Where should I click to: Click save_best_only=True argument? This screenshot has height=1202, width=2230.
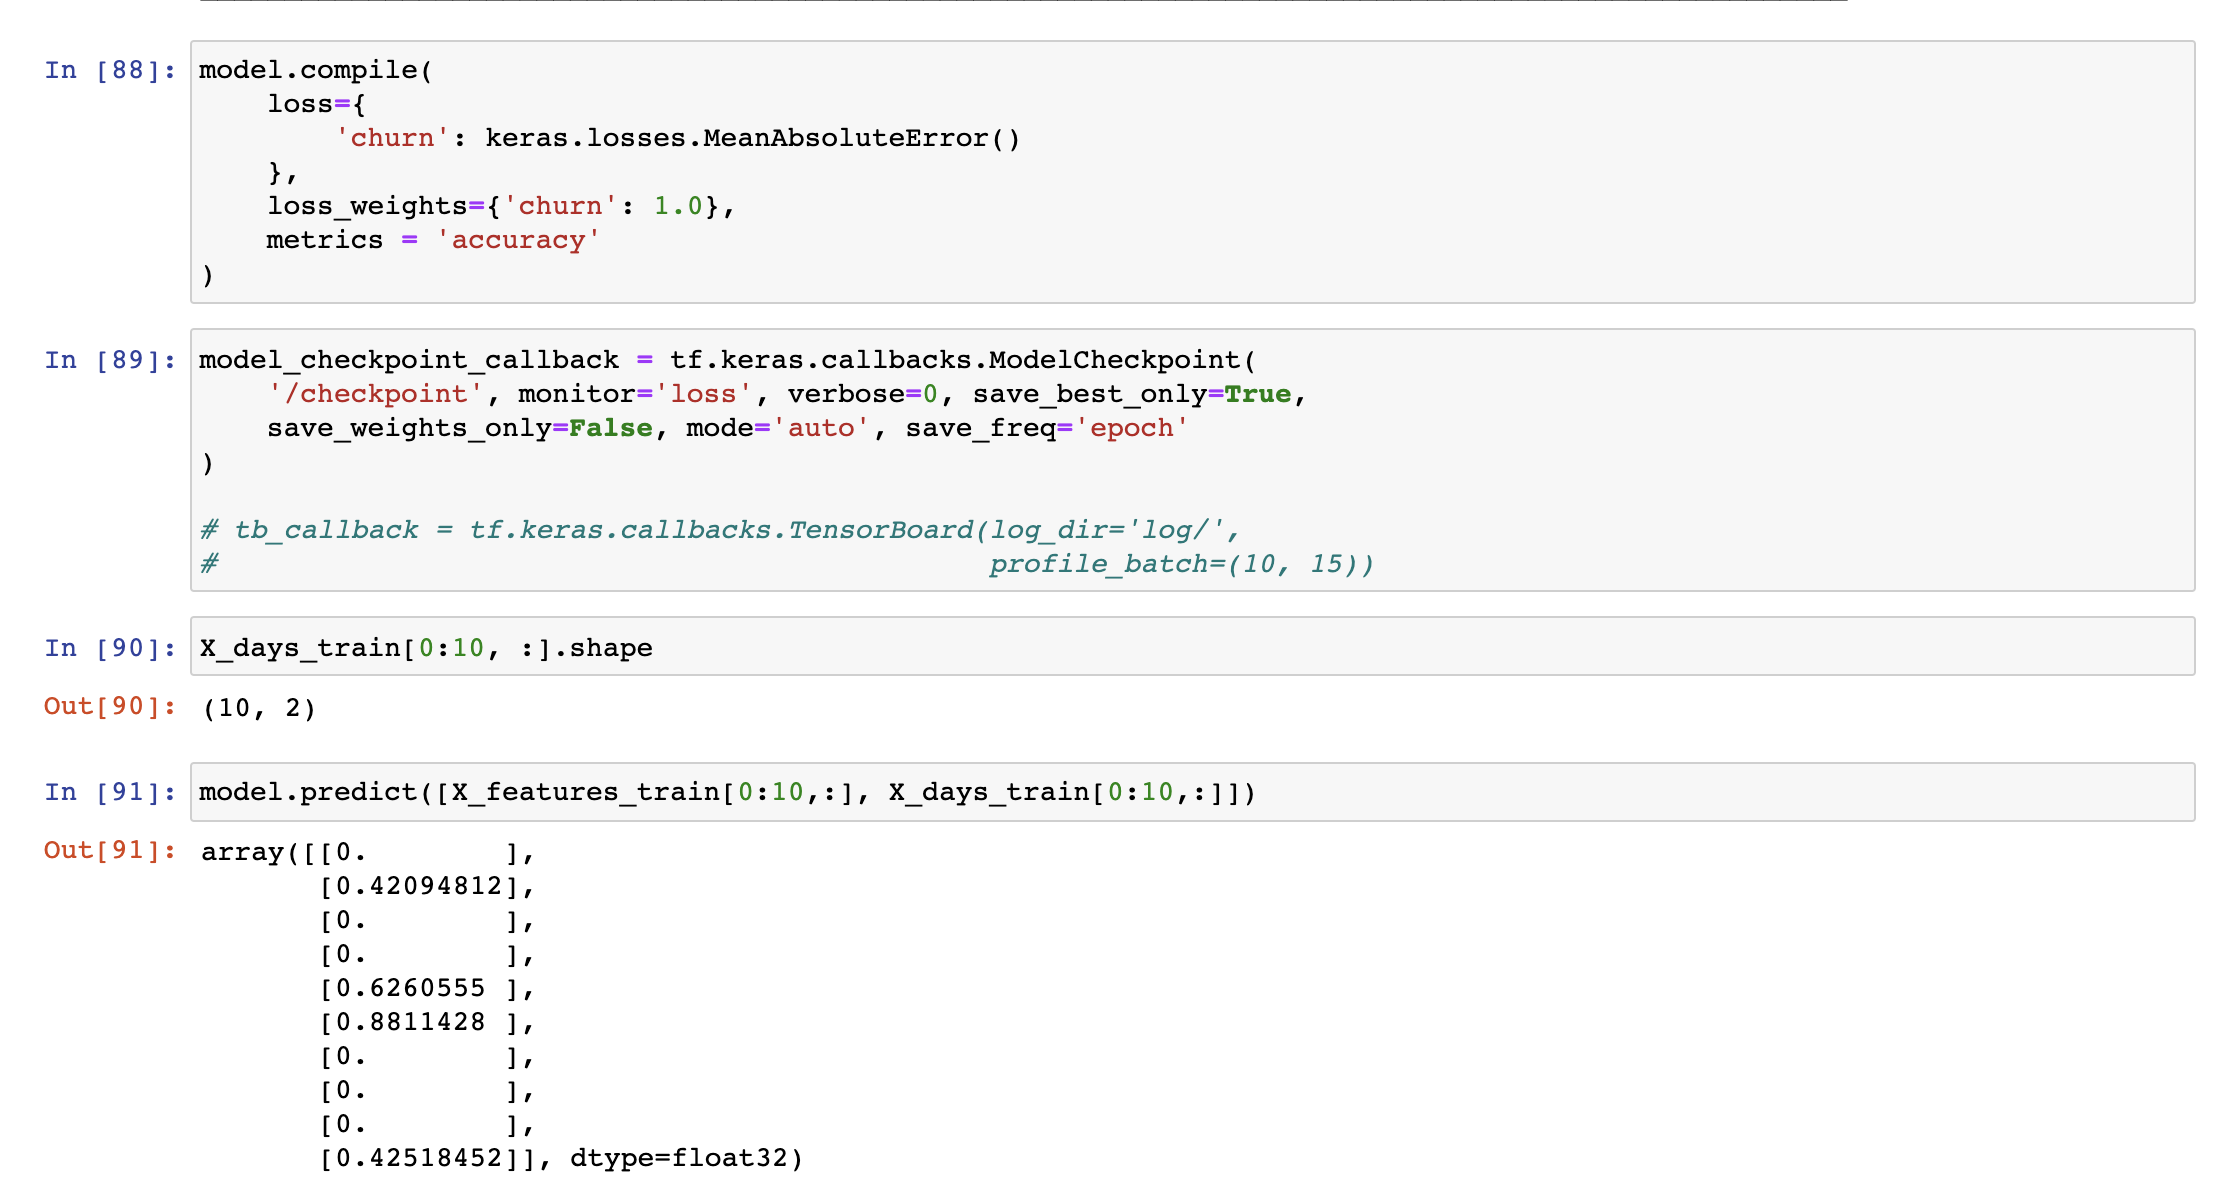[1131, 394]
